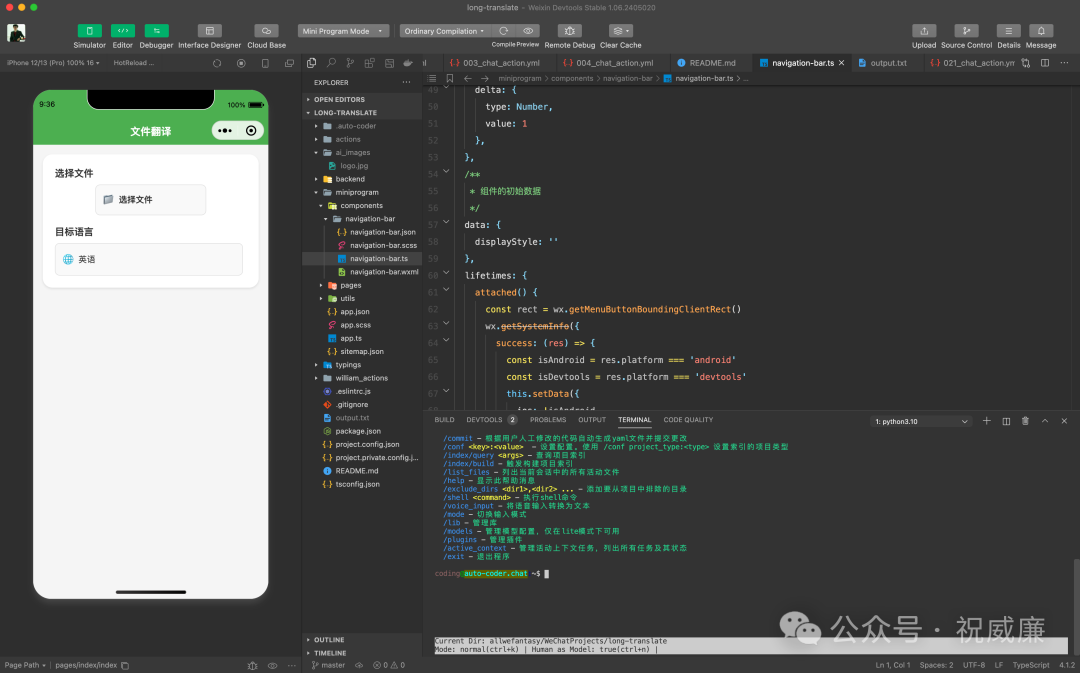Image resolution: width=1080 pixels, height=673 pixels.
Task: Open iPhone 12/13 device selector dropdown
Action: (x=53, y=63)
